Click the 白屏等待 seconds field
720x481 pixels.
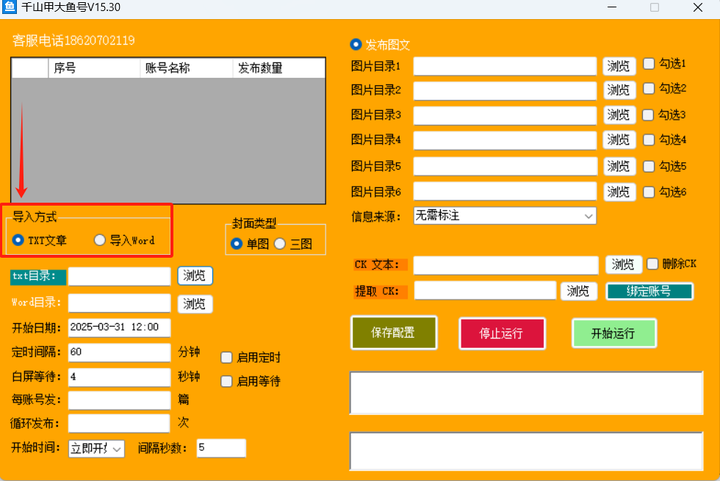tap(119, 377)
